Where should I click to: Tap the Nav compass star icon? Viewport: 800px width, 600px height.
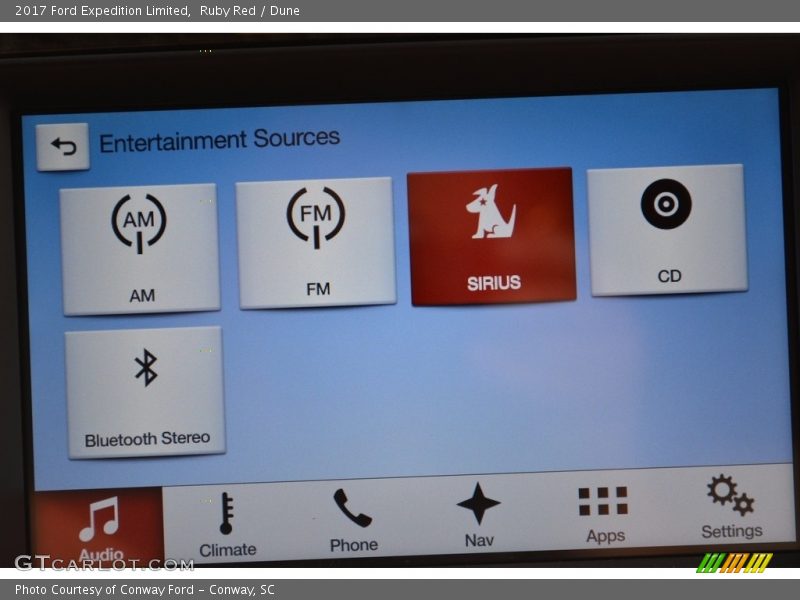click(478, 503)
